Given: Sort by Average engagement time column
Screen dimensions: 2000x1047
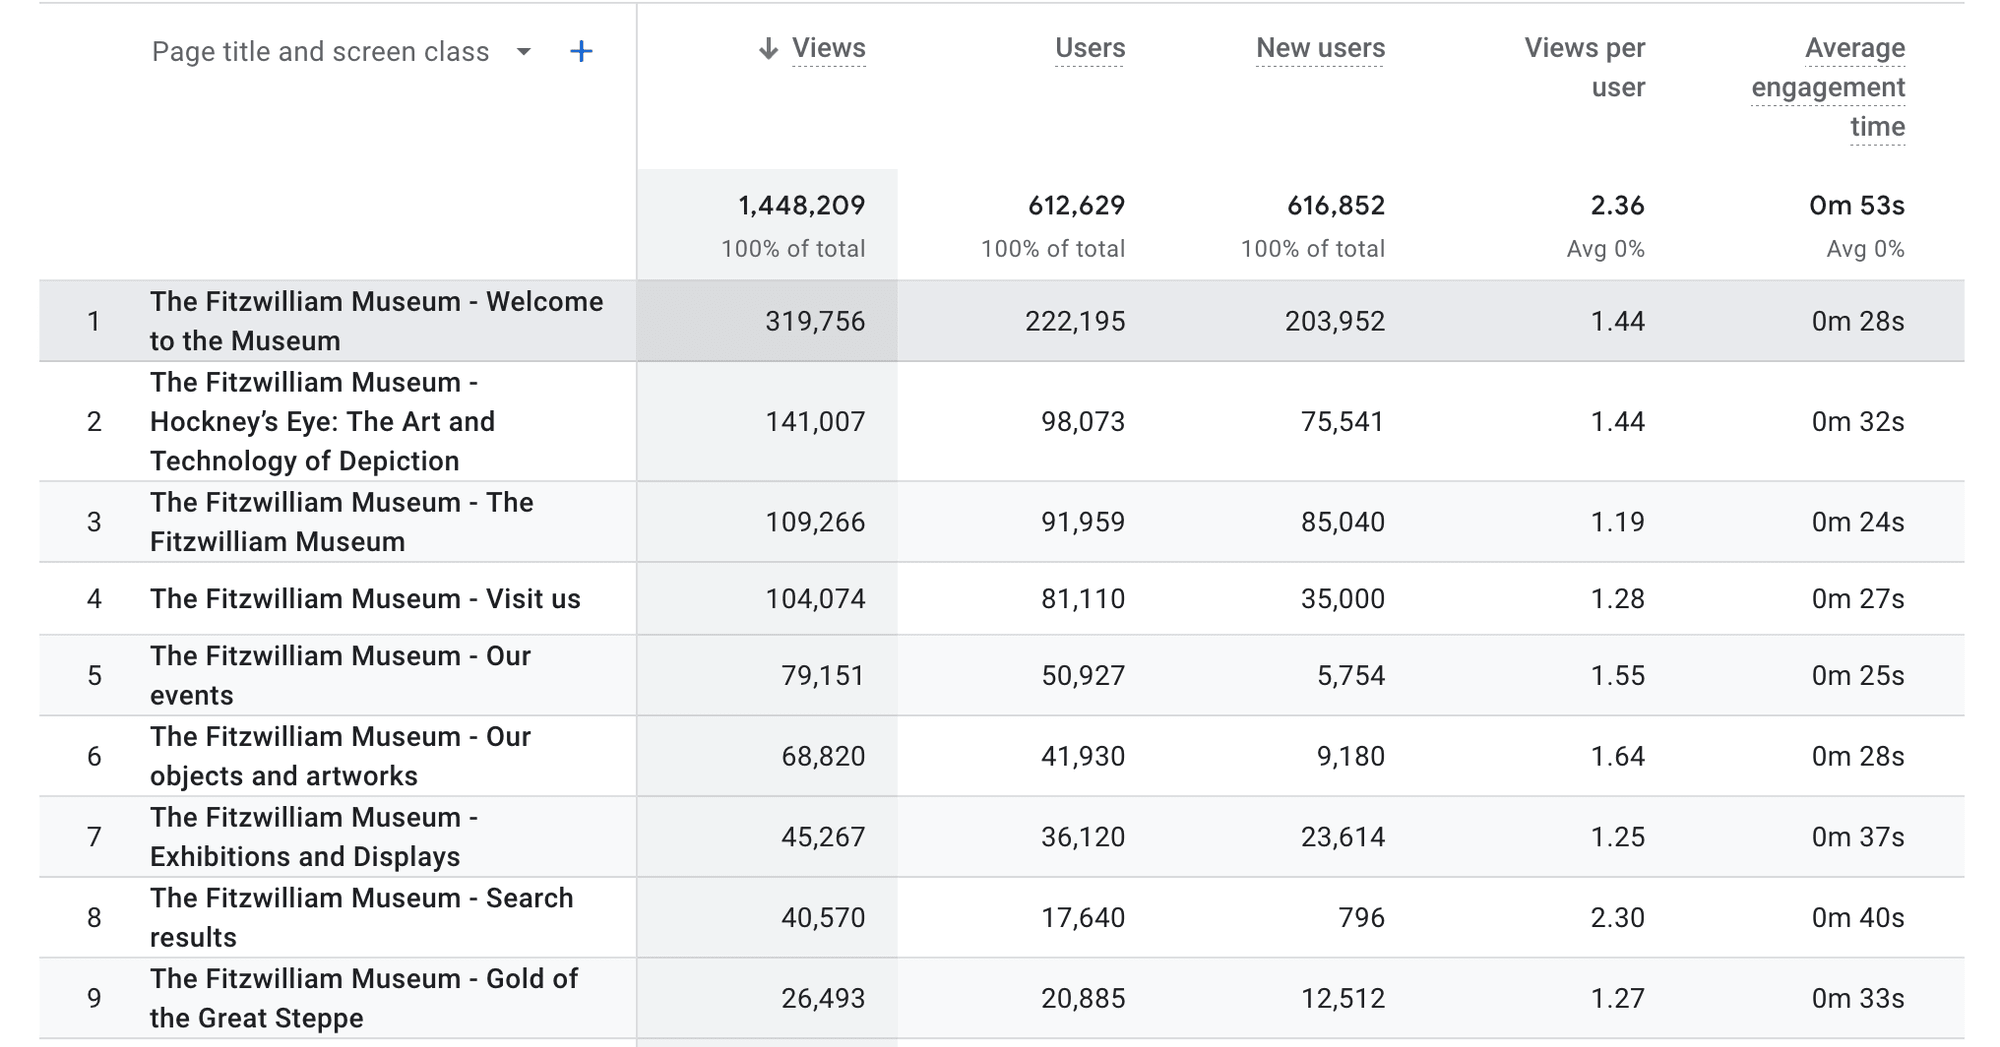Looking at the screenshot, I should coord(1828,87).
